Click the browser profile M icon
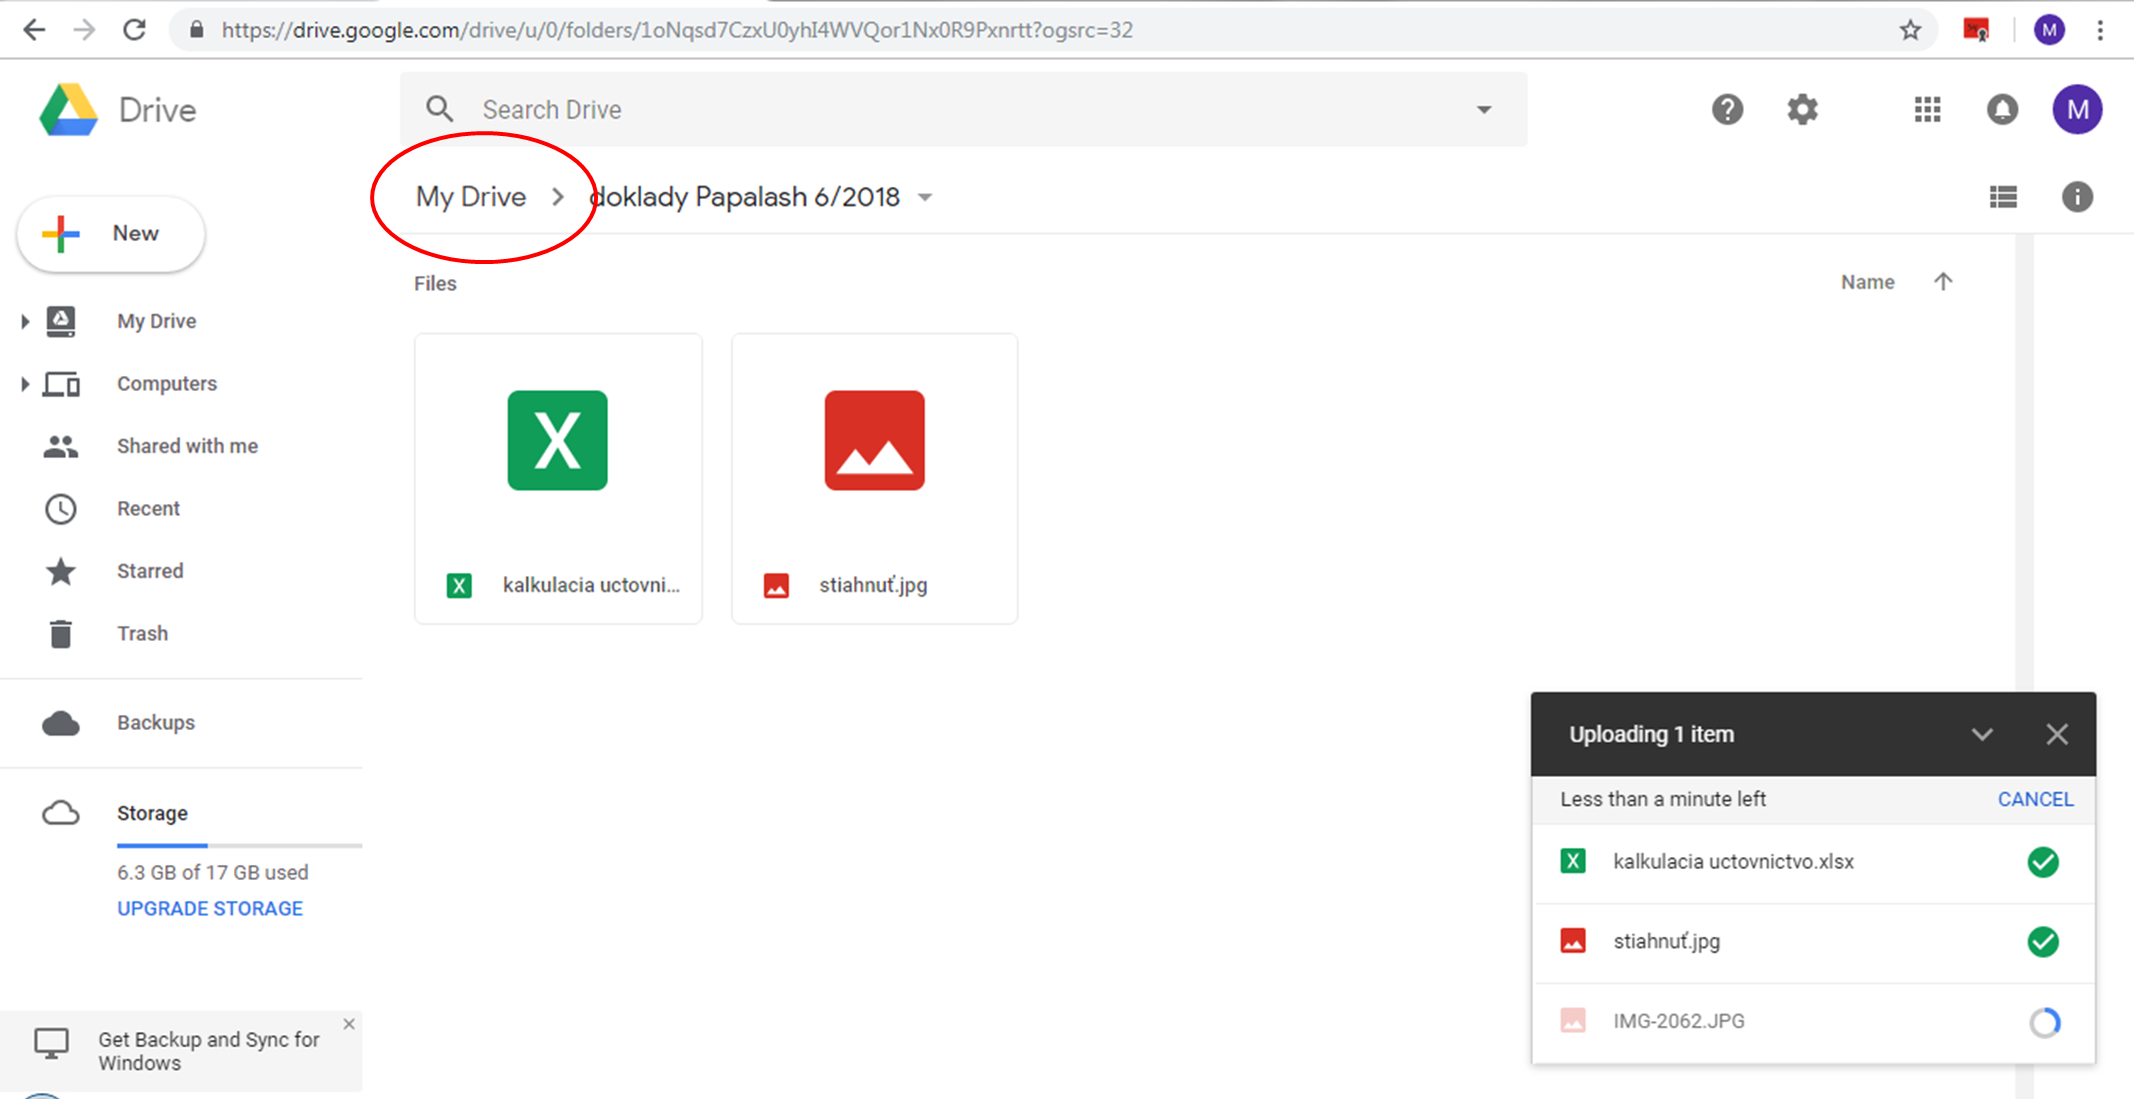The image size is (2134, 1099). click(2049, 30)
